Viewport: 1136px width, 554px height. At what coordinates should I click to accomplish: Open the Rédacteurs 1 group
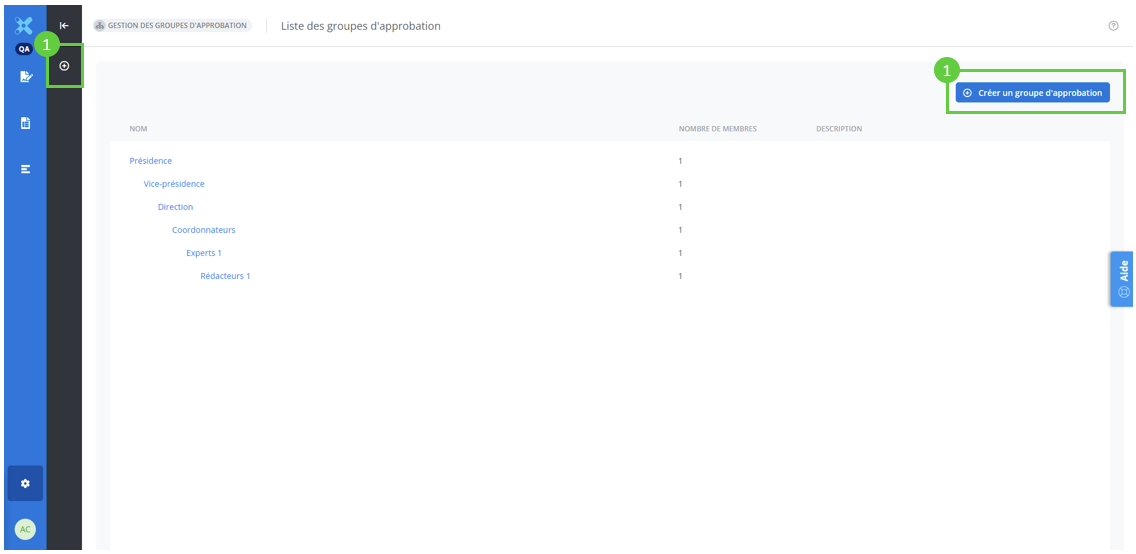tap(225, 276)
